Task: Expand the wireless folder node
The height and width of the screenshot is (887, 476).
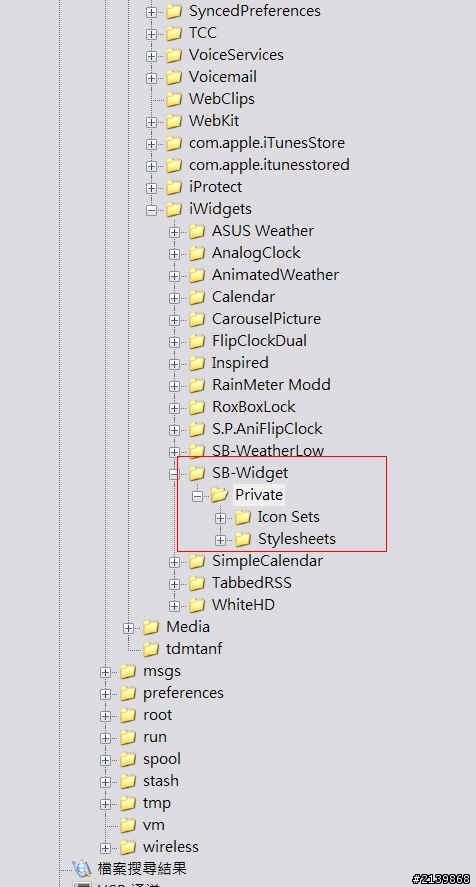Action: [x=105, y=847]
